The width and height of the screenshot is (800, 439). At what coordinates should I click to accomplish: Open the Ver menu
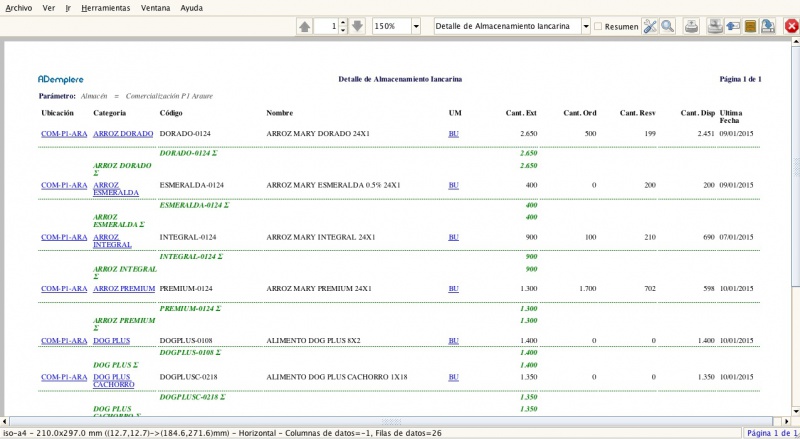coord(48,8)
